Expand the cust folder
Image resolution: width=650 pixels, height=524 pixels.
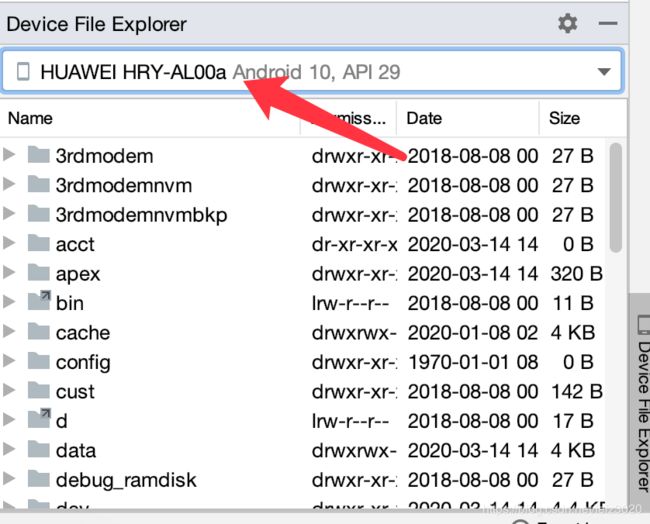pyautogui.click(x=9, y=390)
